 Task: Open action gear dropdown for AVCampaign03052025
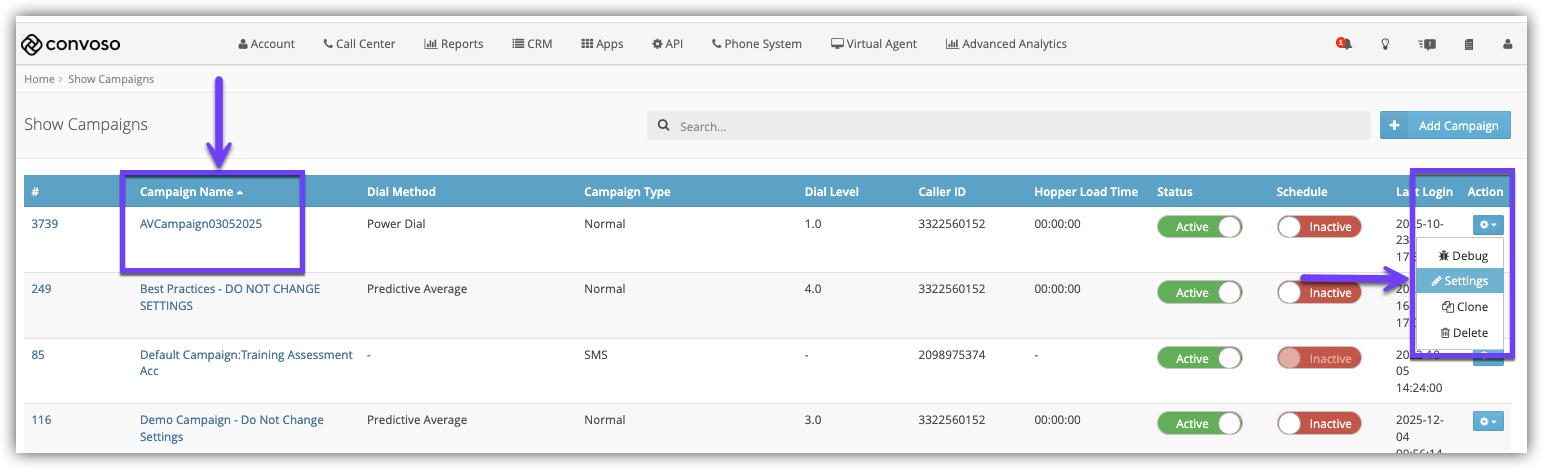1487,226
